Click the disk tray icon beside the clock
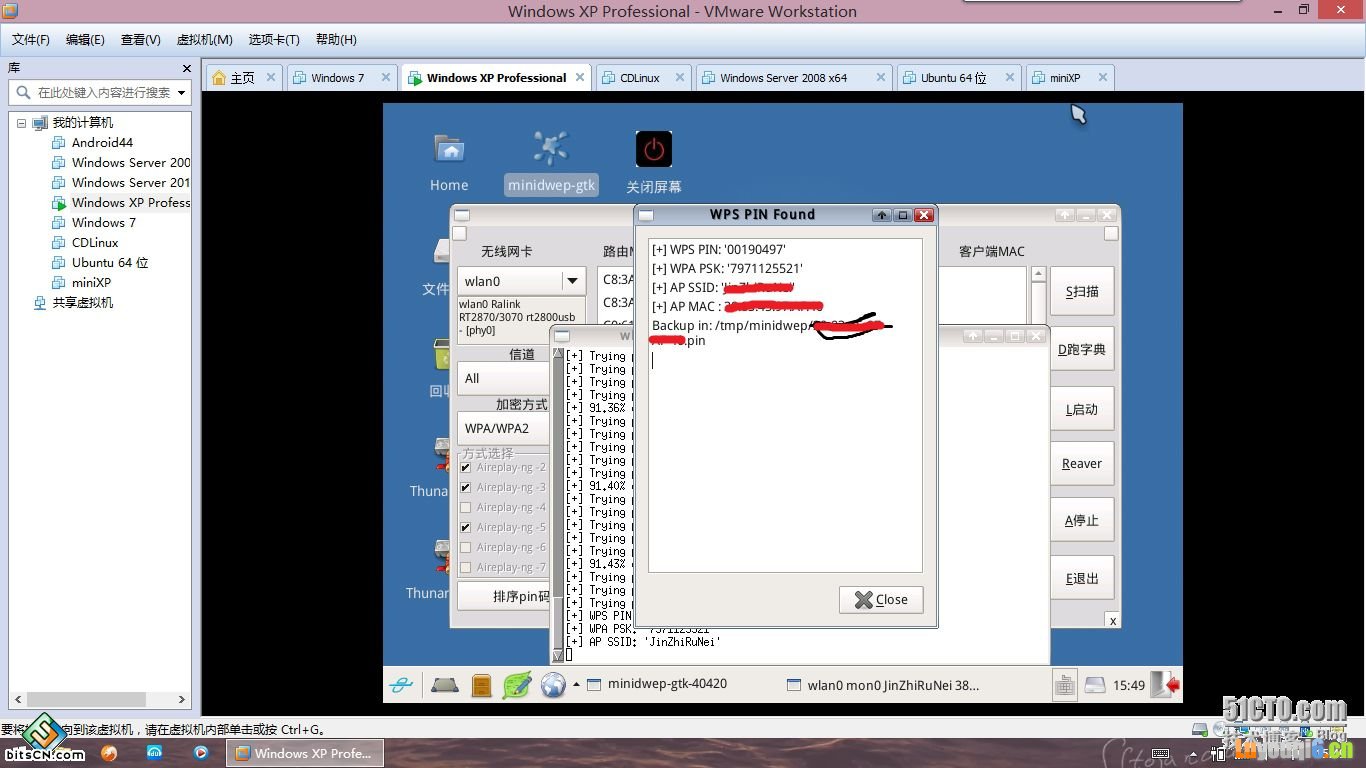The width and height of the screenshot is (1366, 768). 1096,685
